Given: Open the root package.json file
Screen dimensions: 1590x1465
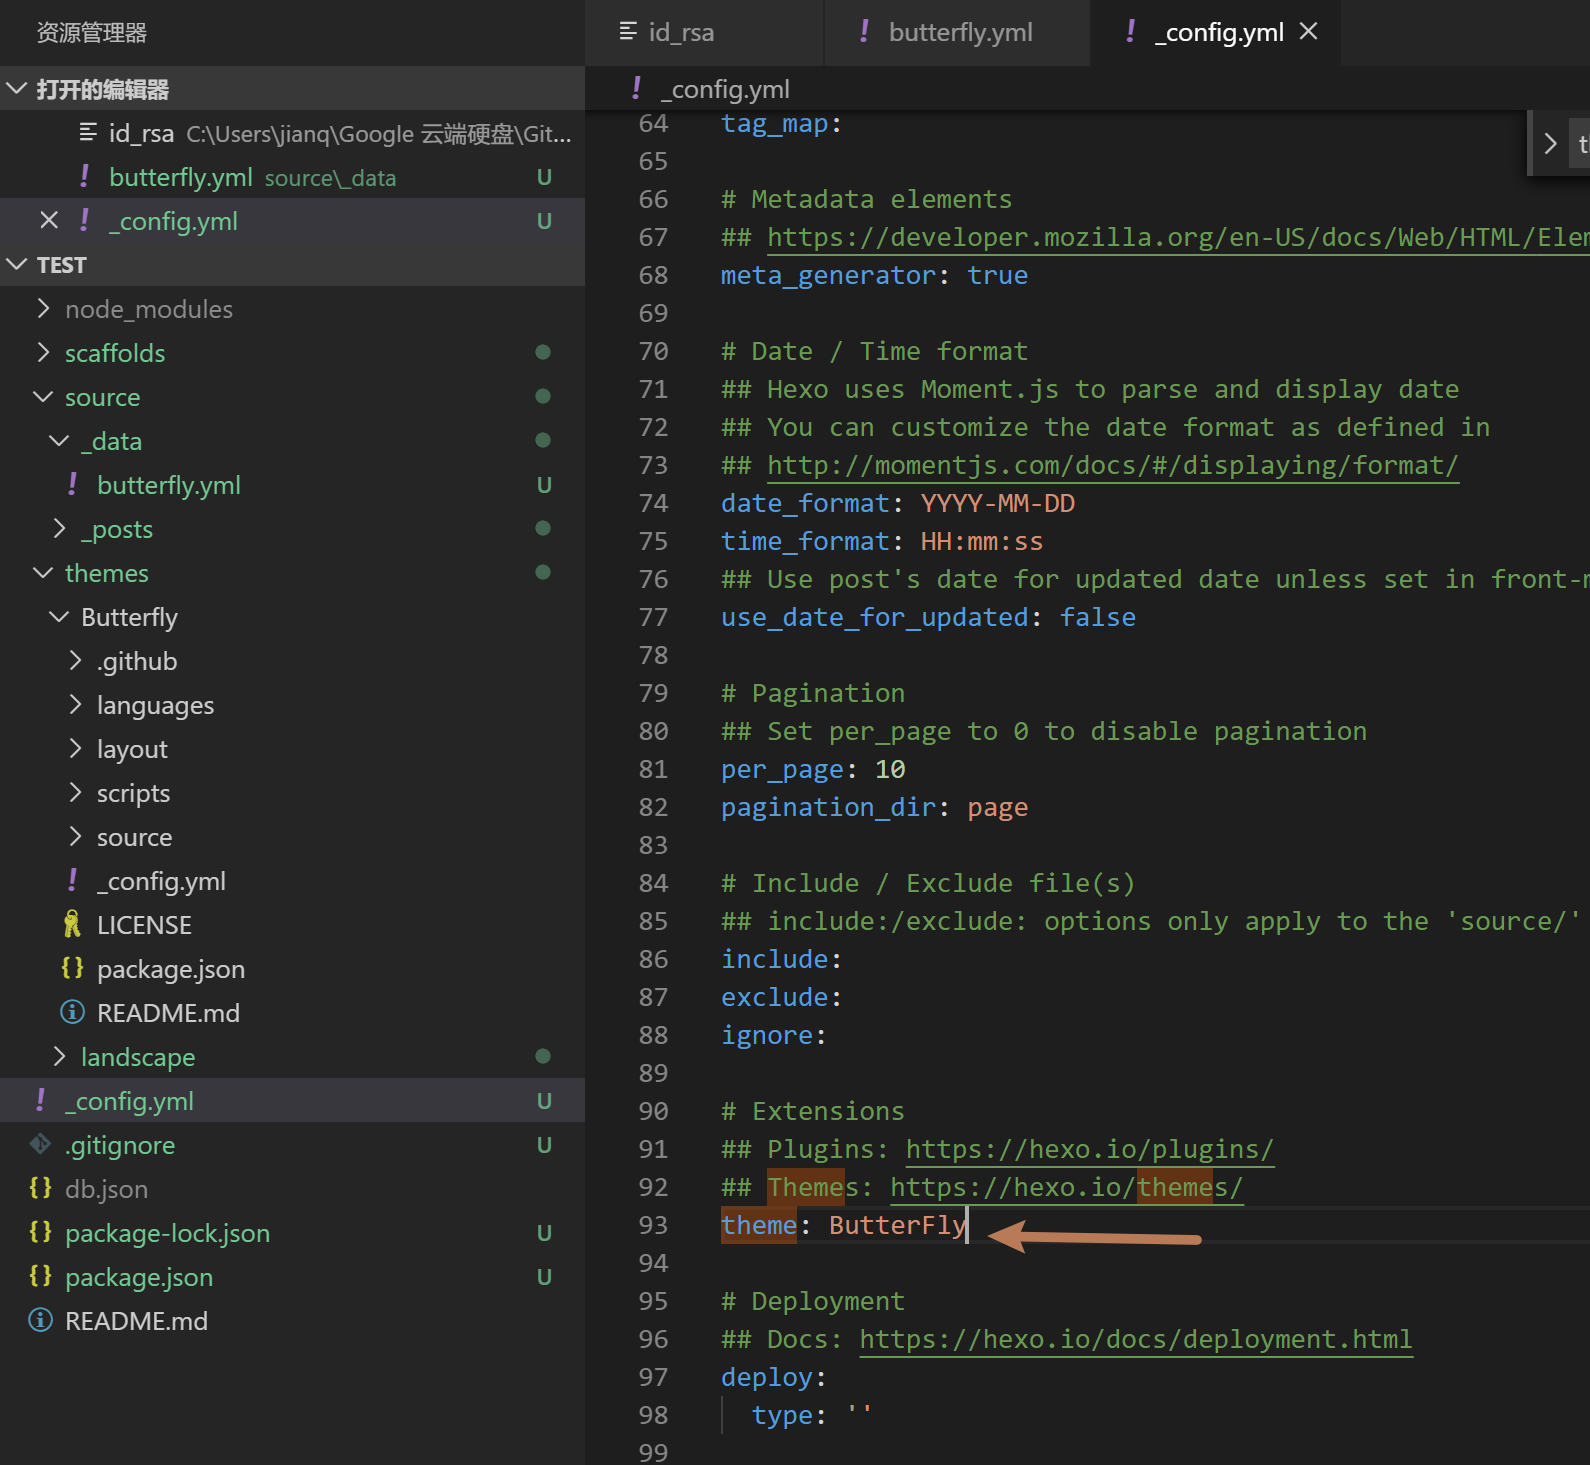Looking at the screenshot, I should point(292,1277).
